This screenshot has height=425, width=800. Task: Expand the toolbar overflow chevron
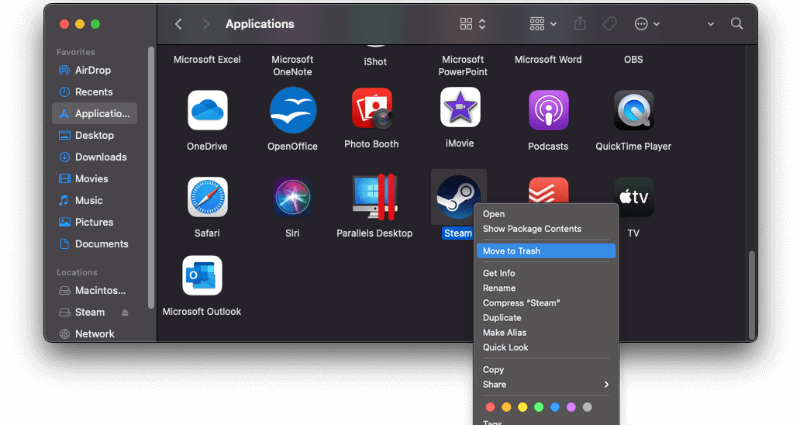pyautogui.click(x=711, y=24)
